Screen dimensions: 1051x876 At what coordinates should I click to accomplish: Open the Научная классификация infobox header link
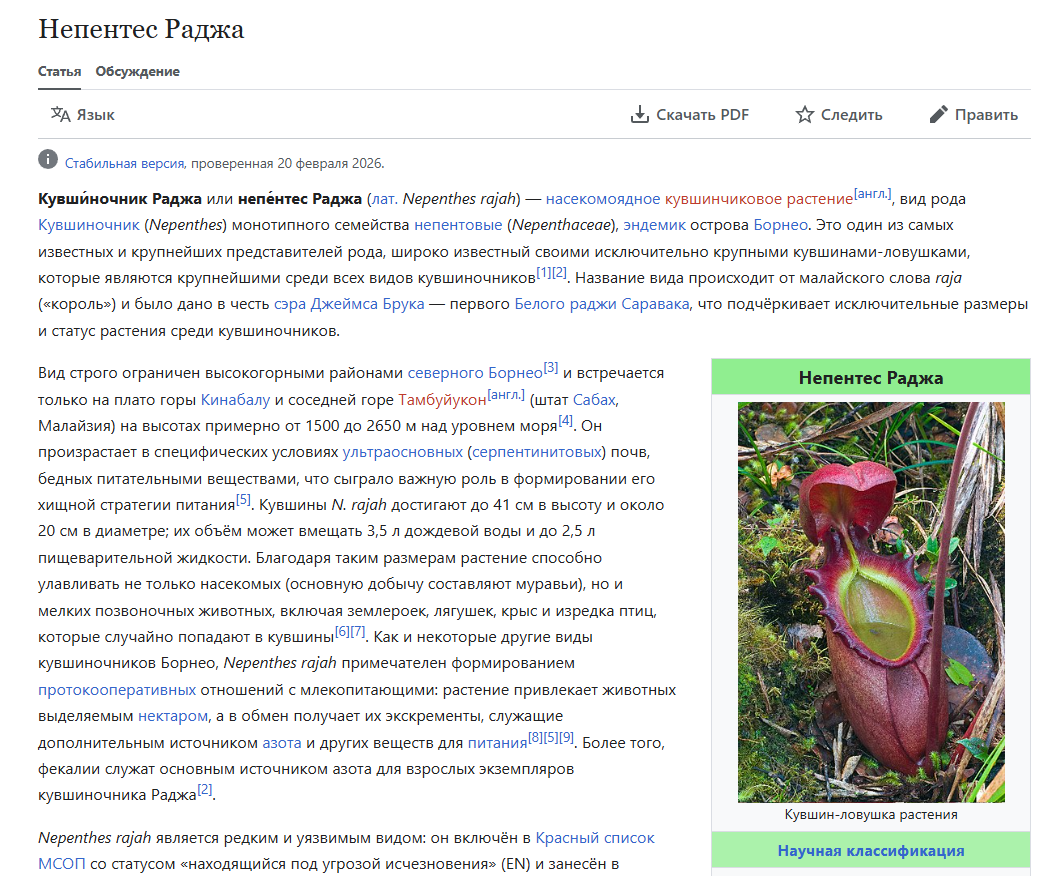(x=871, y=851)
